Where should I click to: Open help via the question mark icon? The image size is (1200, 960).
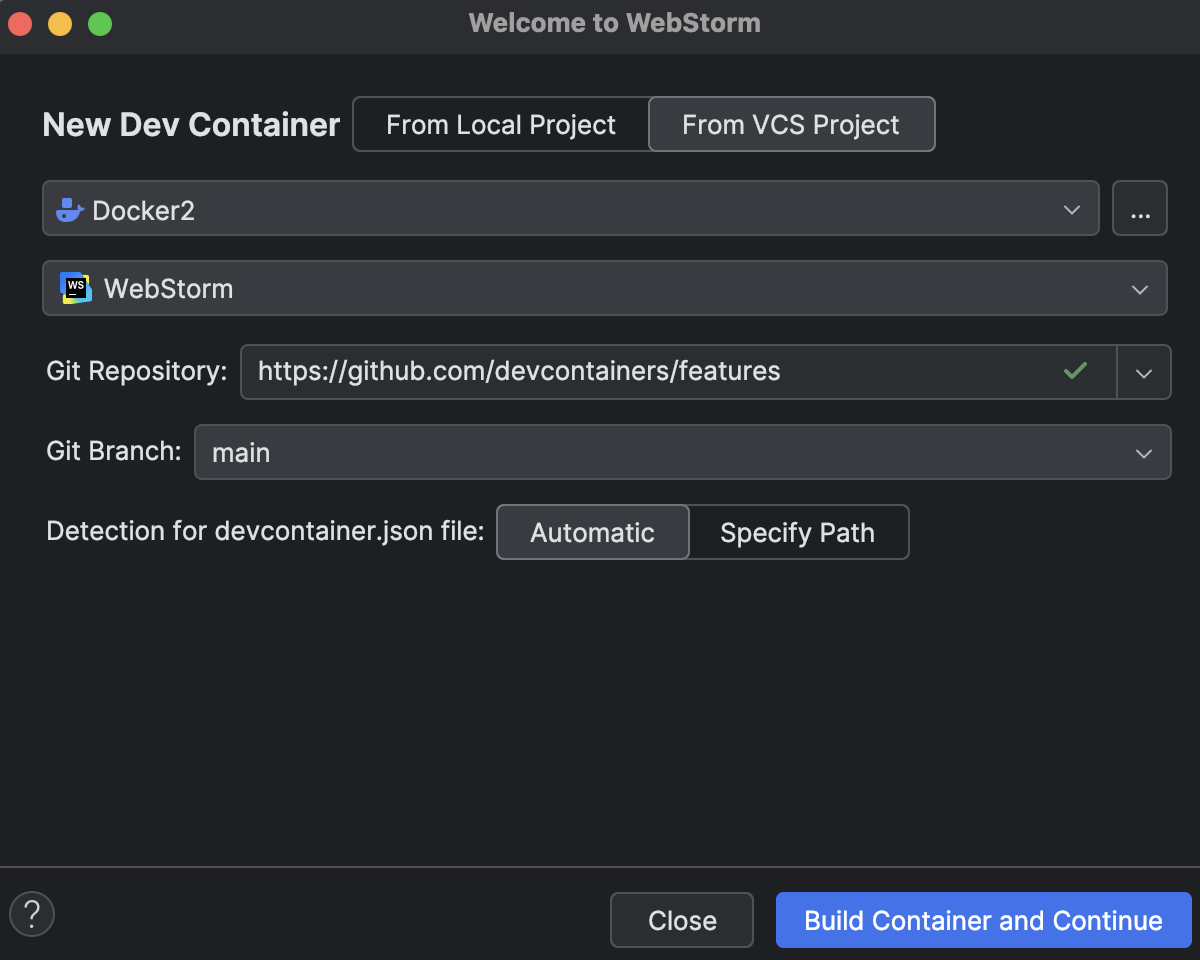(x=32, y=913)
